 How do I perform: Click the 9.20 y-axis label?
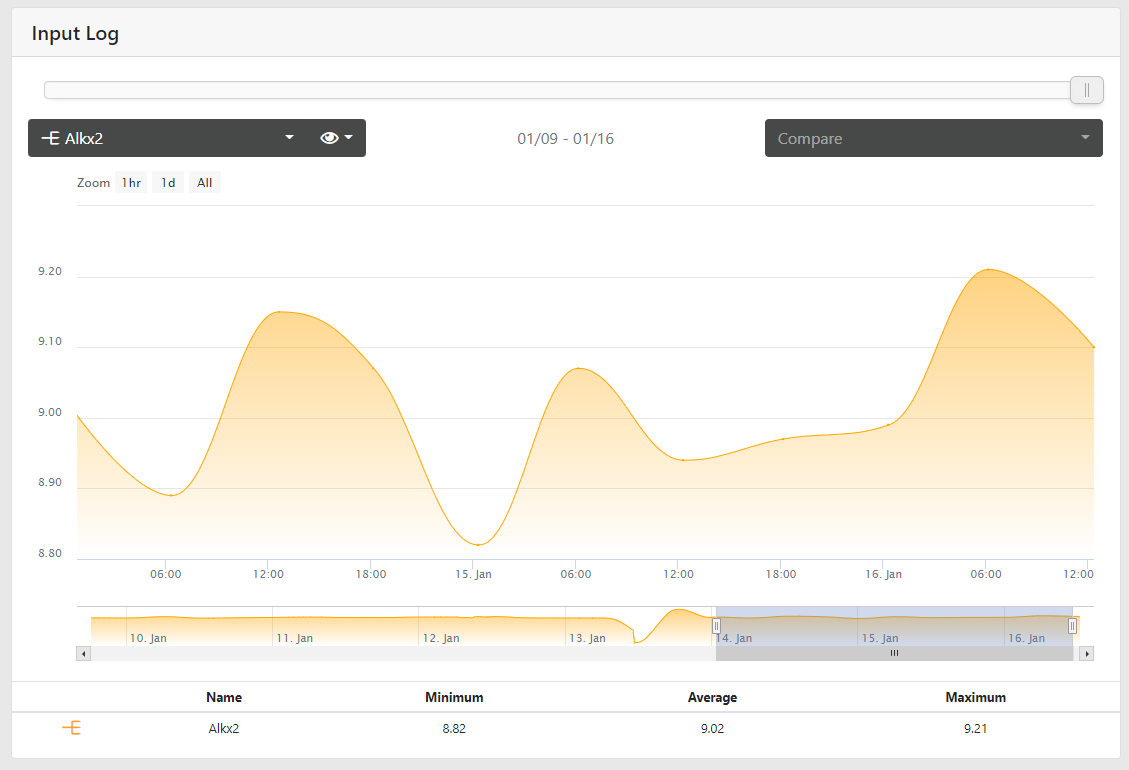coord(50,272)
